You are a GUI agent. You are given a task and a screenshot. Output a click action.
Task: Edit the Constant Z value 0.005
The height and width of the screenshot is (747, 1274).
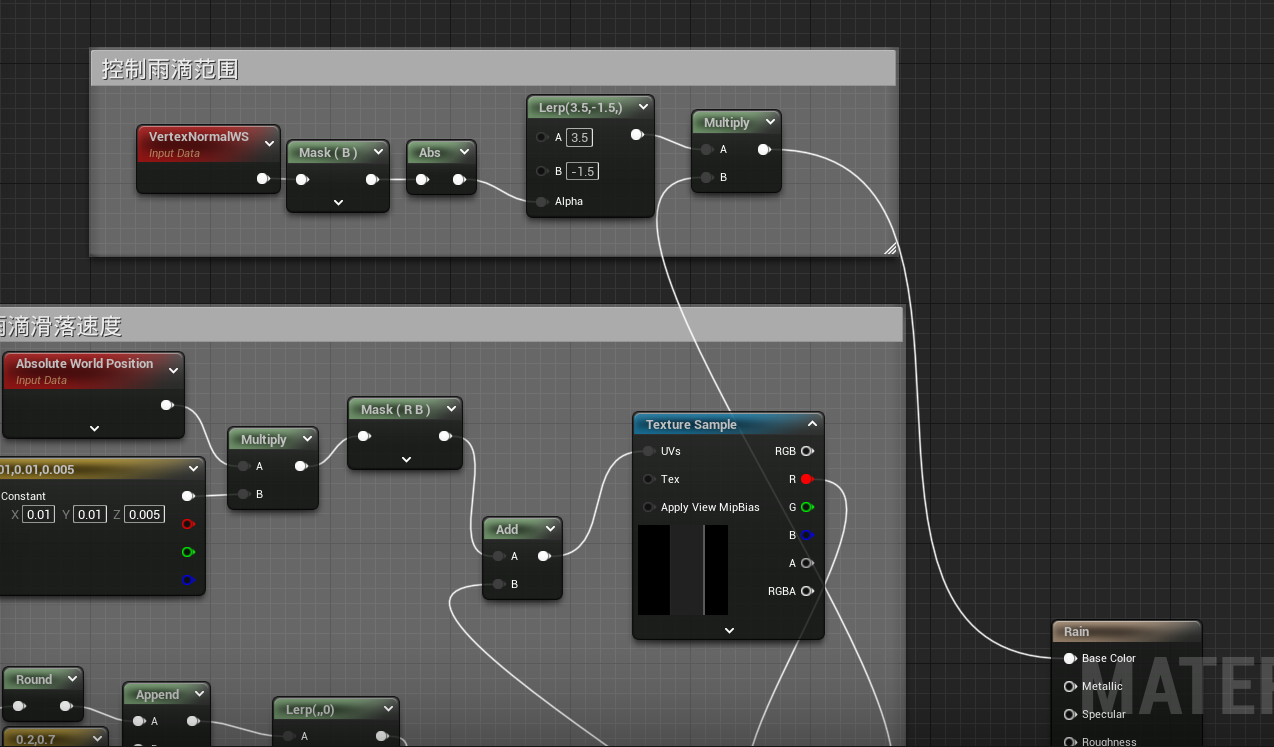click(x=145, y=514)
